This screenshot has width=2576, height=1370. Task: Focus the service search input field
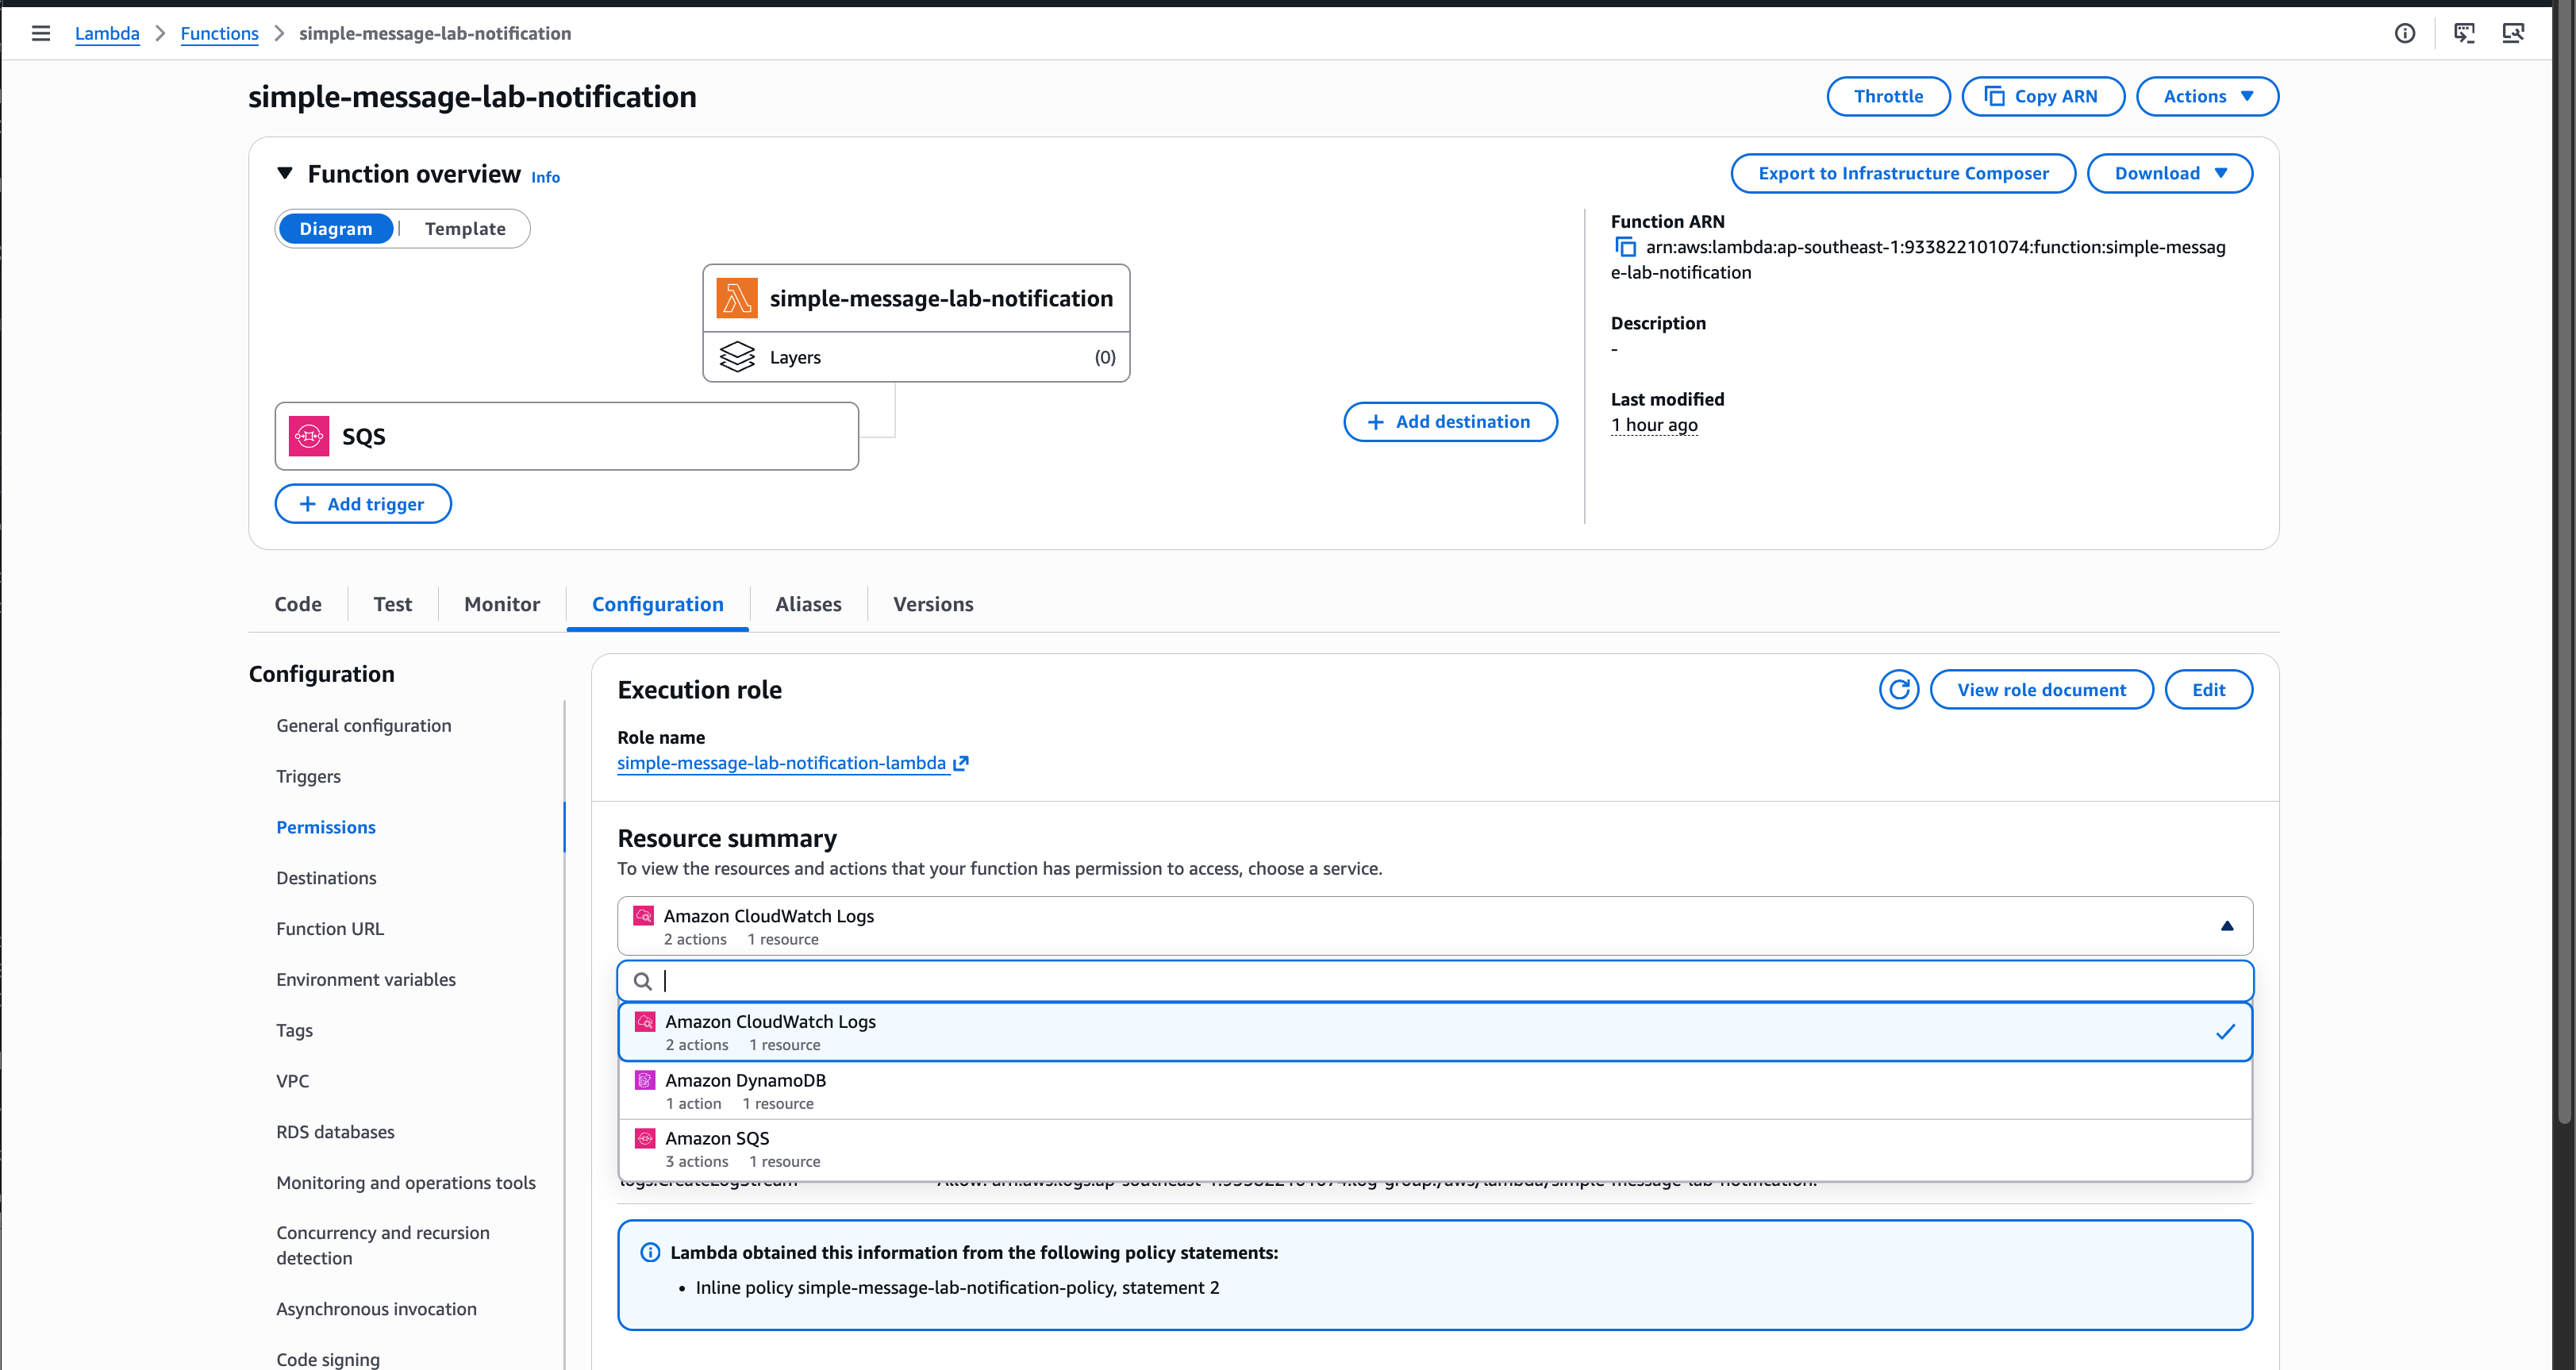coord(1435,981)
